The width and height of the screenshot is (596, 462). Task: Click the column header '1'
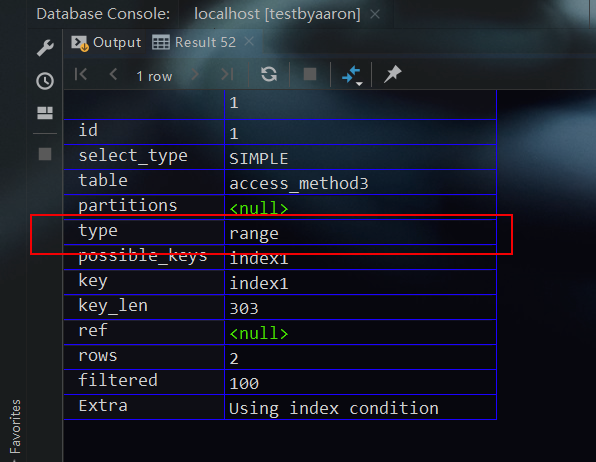pyautogui.click(x=360, y=105)
